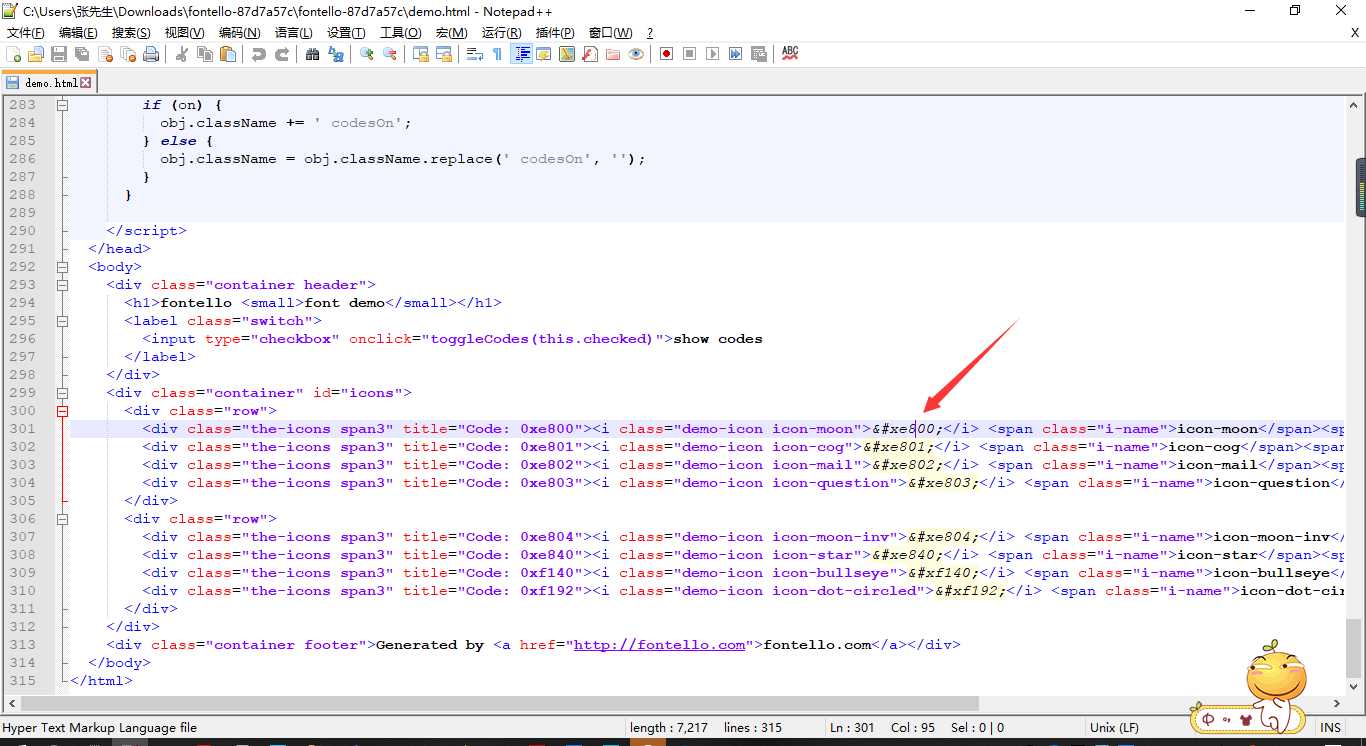
Task: Open the 宏(M) menu
Action: [451, 33]
